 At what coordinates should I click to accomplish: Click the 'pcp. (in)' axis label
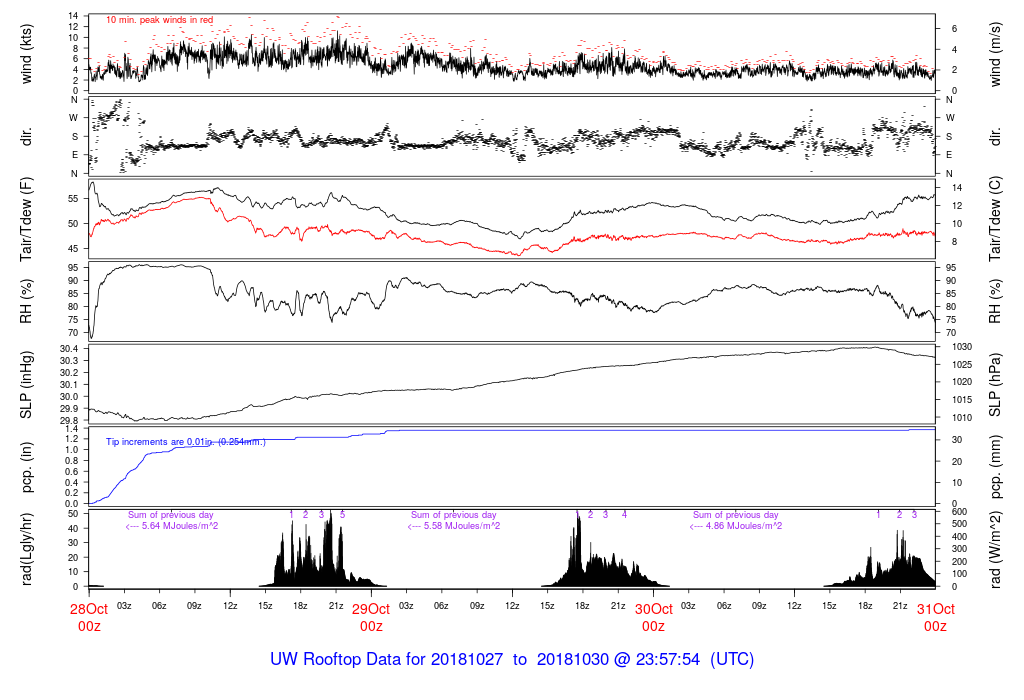coord(26,466)
